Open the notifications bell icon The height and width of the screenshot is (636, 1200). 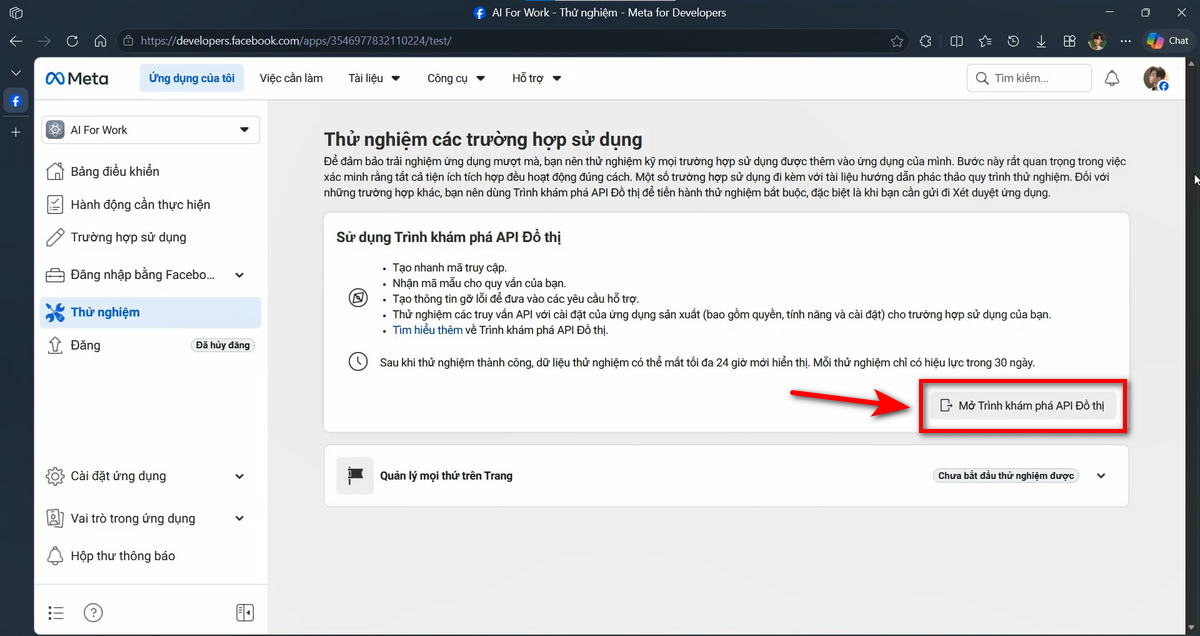(1112, 78)
